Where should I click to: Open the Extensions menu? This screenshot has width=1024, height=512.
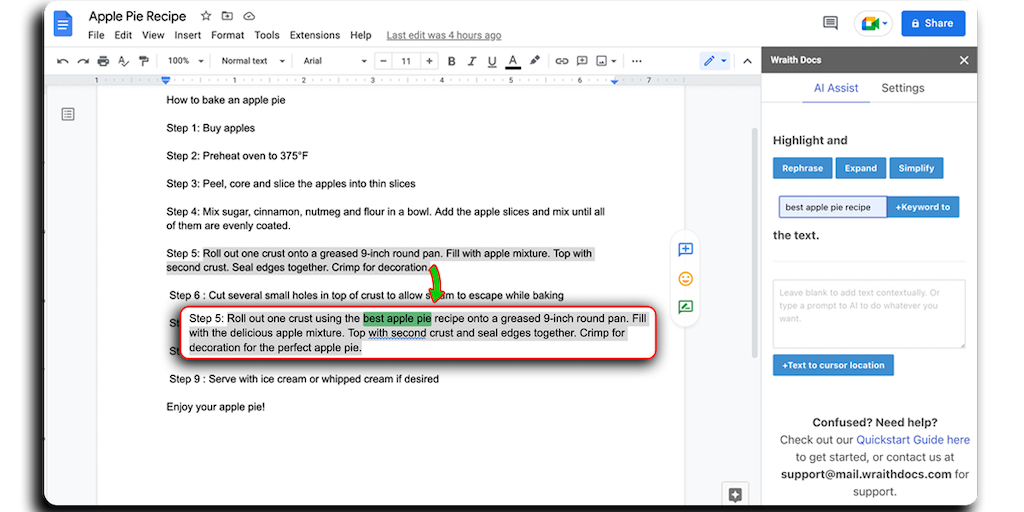pyautogui.click(x=315, y=36)
